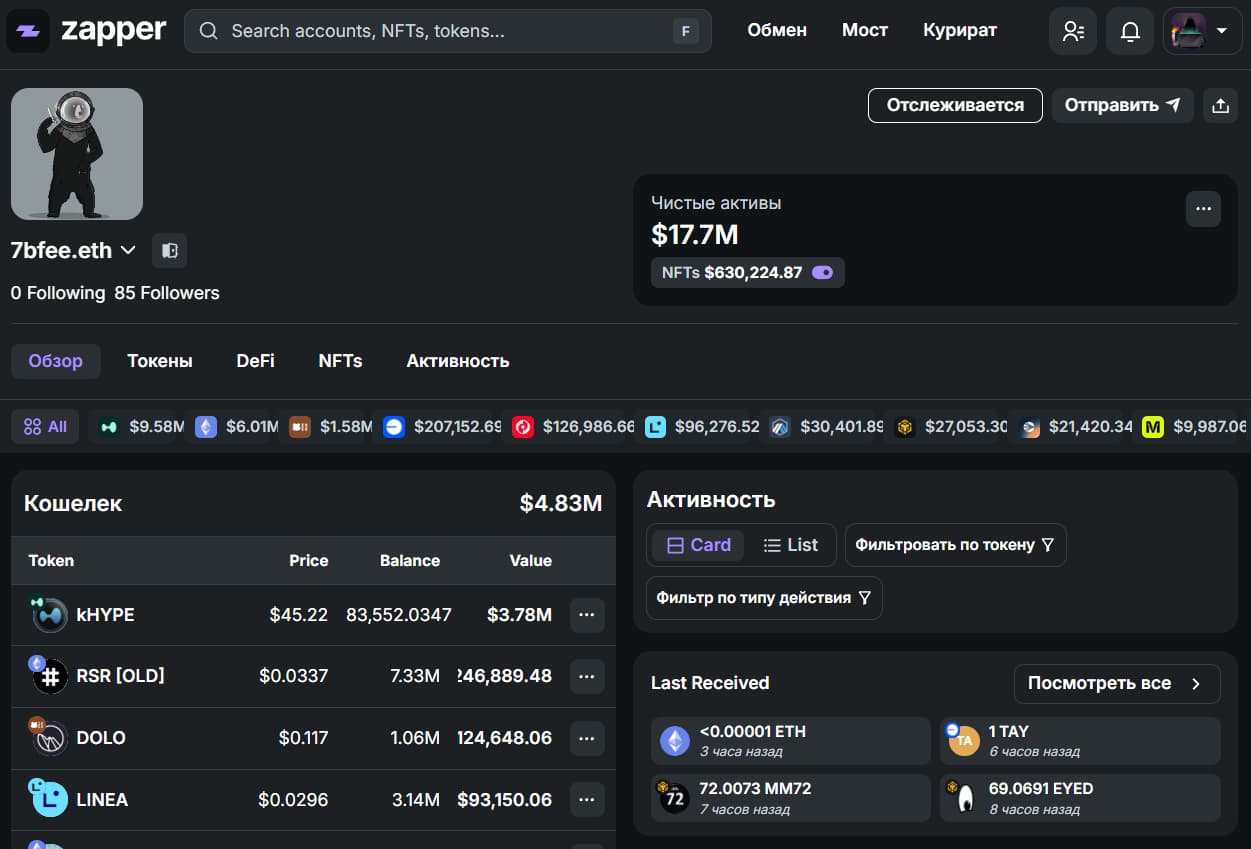Click the Отслеживается button
1251x849 pixels.
pos(954,105)
